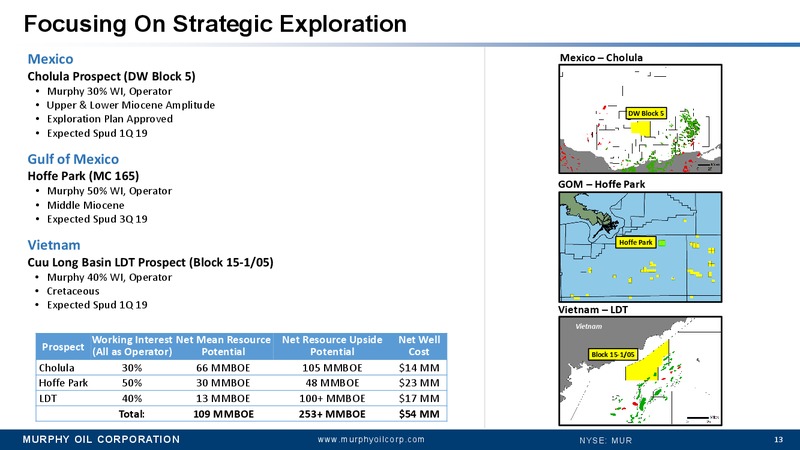Click MURPHY OIL CORPORATION footer text
800x450 pixels.
[101, 439]
